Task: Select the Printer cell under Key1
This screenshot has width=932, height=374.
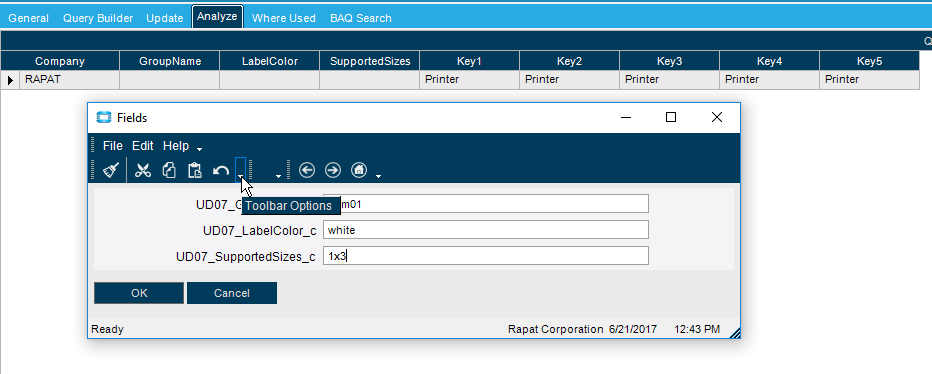Action: (470, 80)
